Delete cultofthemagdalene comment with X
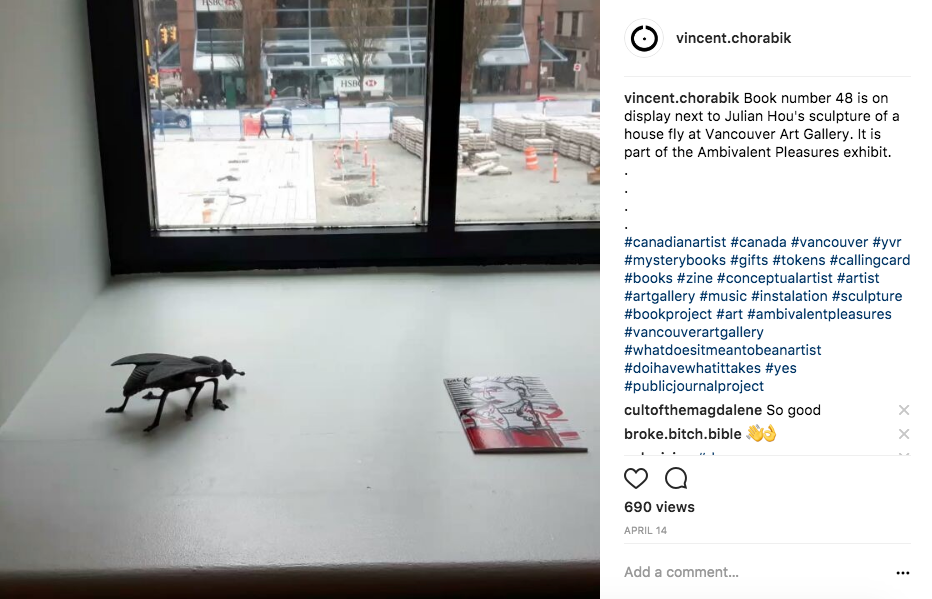This screenshot has width=932, height=599. (x=903, y=410)
